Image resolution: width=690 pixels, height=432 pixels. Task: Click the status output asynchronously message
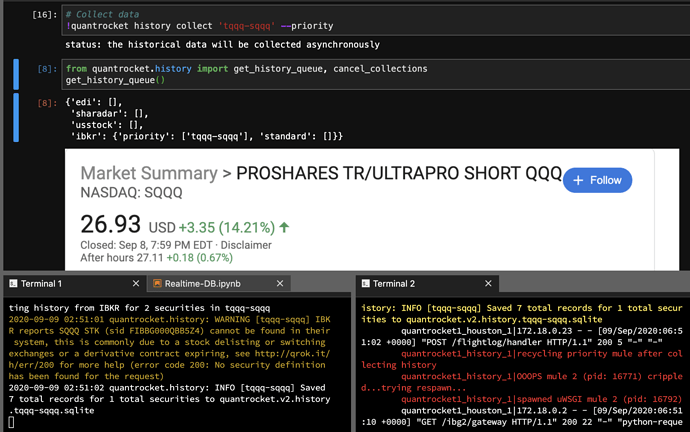click(x=222, y=44)
